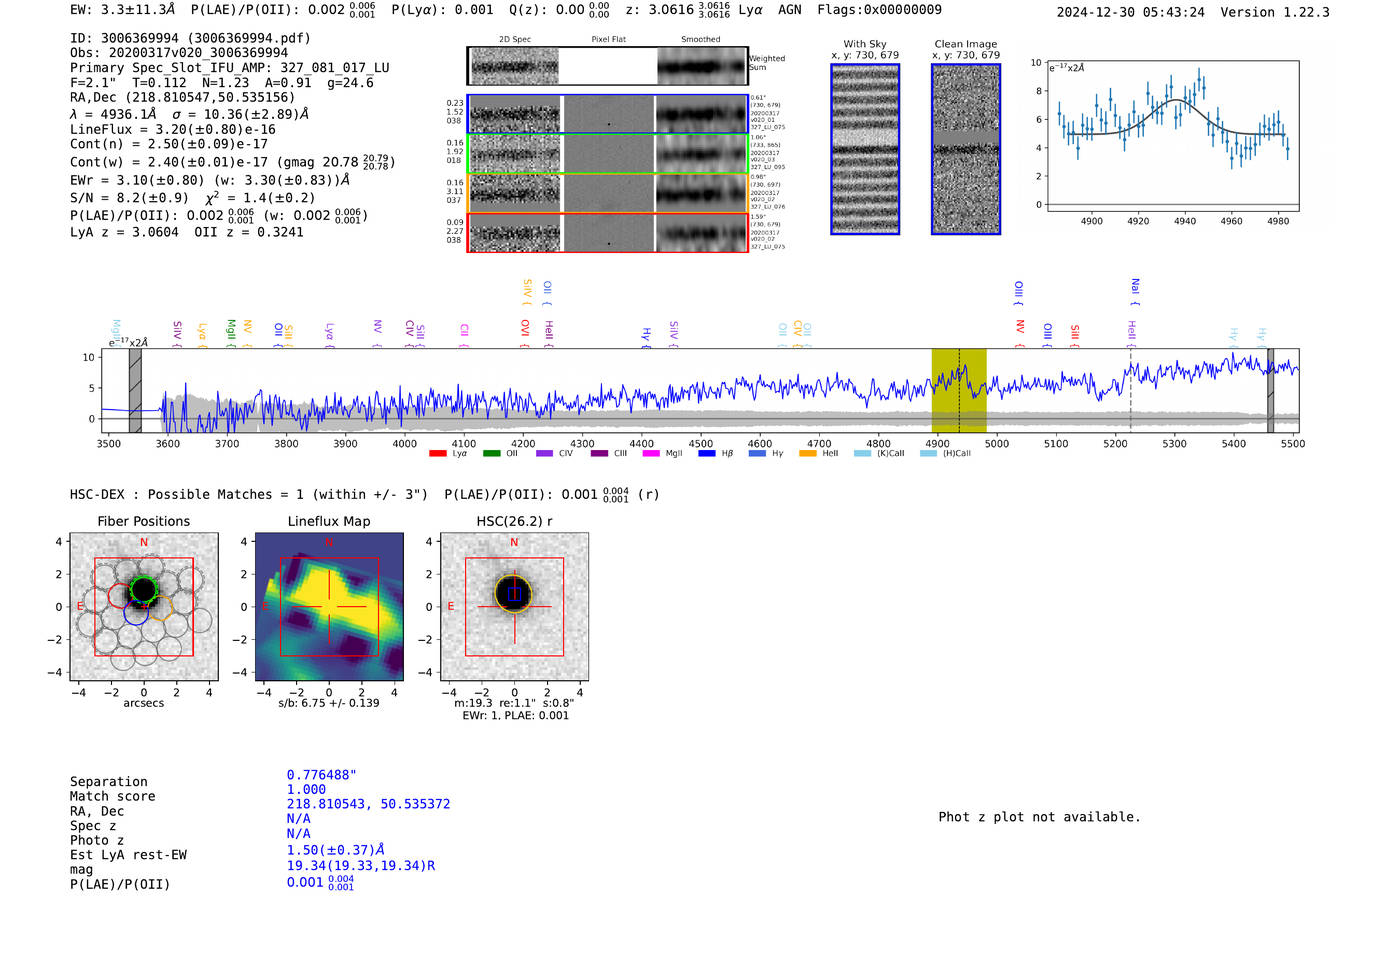Click the Weighted Sum 2D spectrum strip
Screen dimensions: 1400x953
(x=608, y=66)
